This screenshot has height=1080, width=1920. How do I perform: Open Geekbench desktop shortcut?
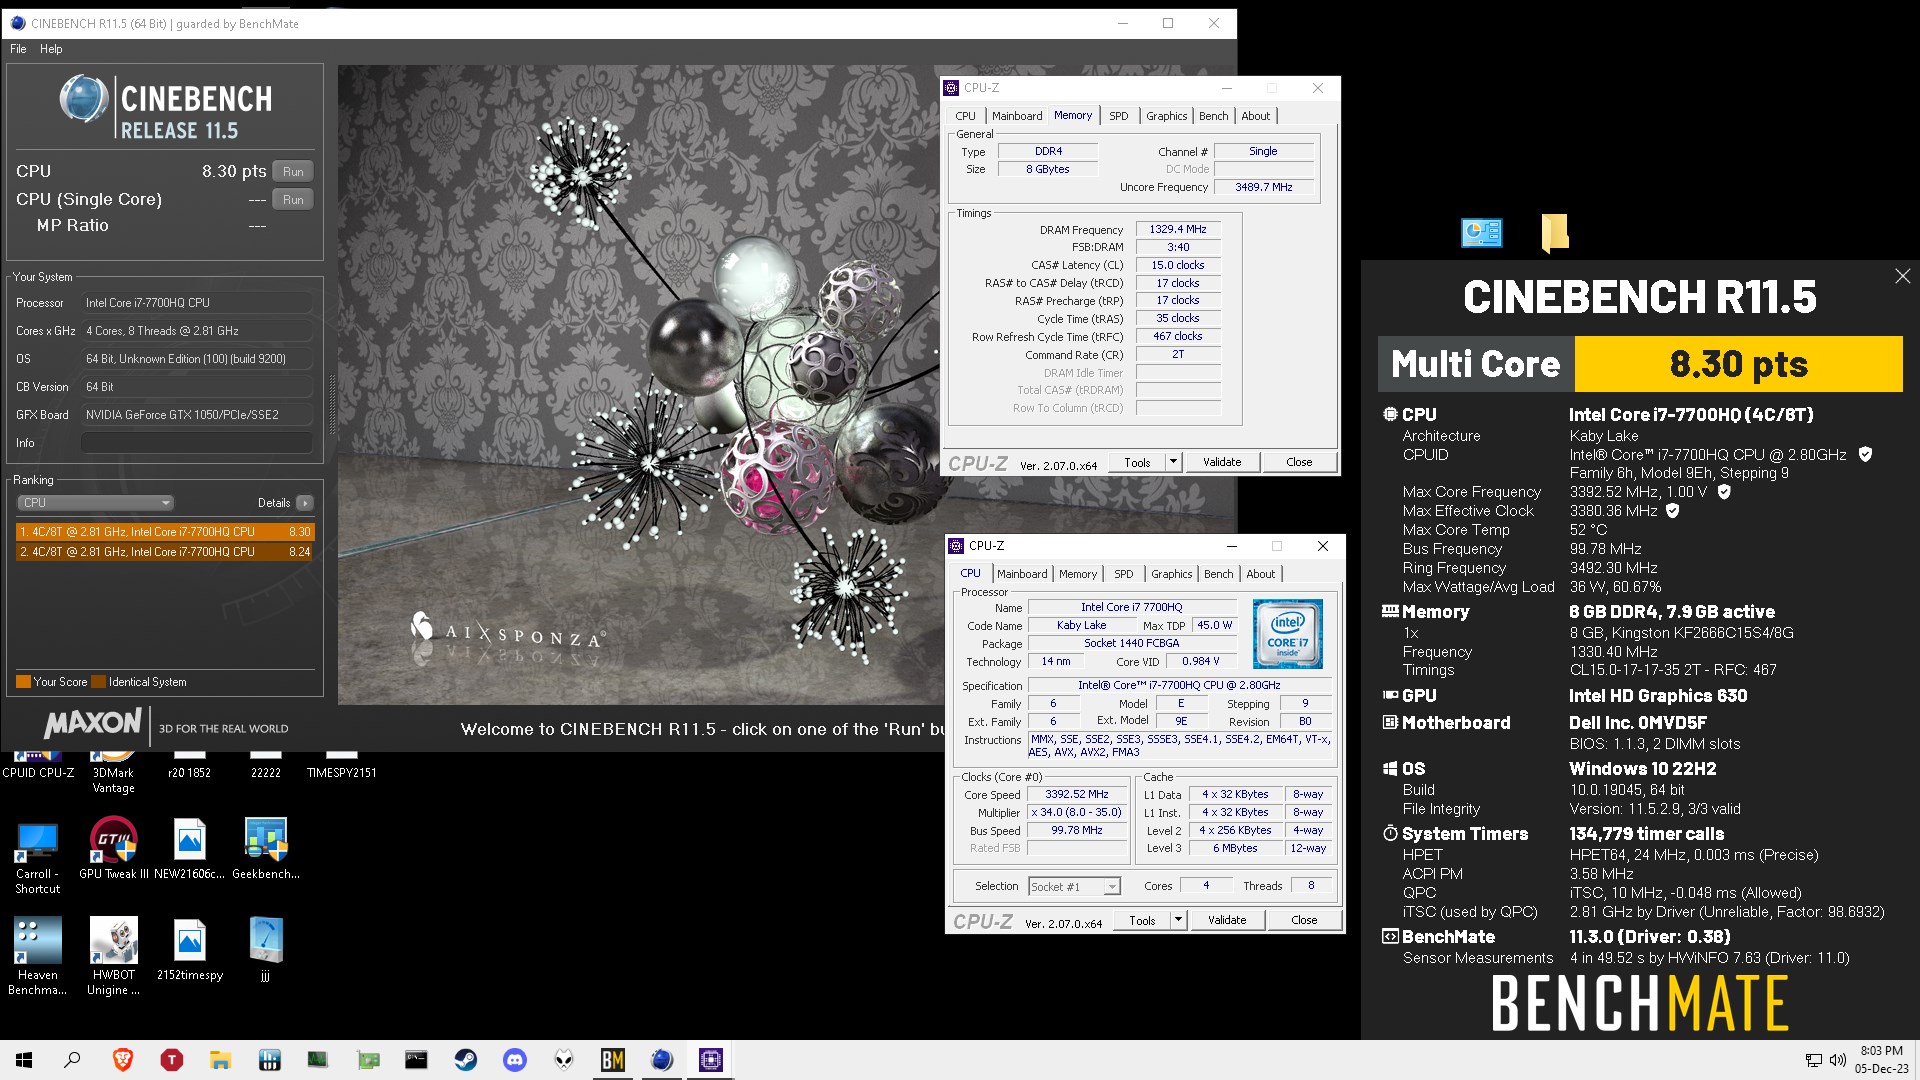click(x=265, y=850)
